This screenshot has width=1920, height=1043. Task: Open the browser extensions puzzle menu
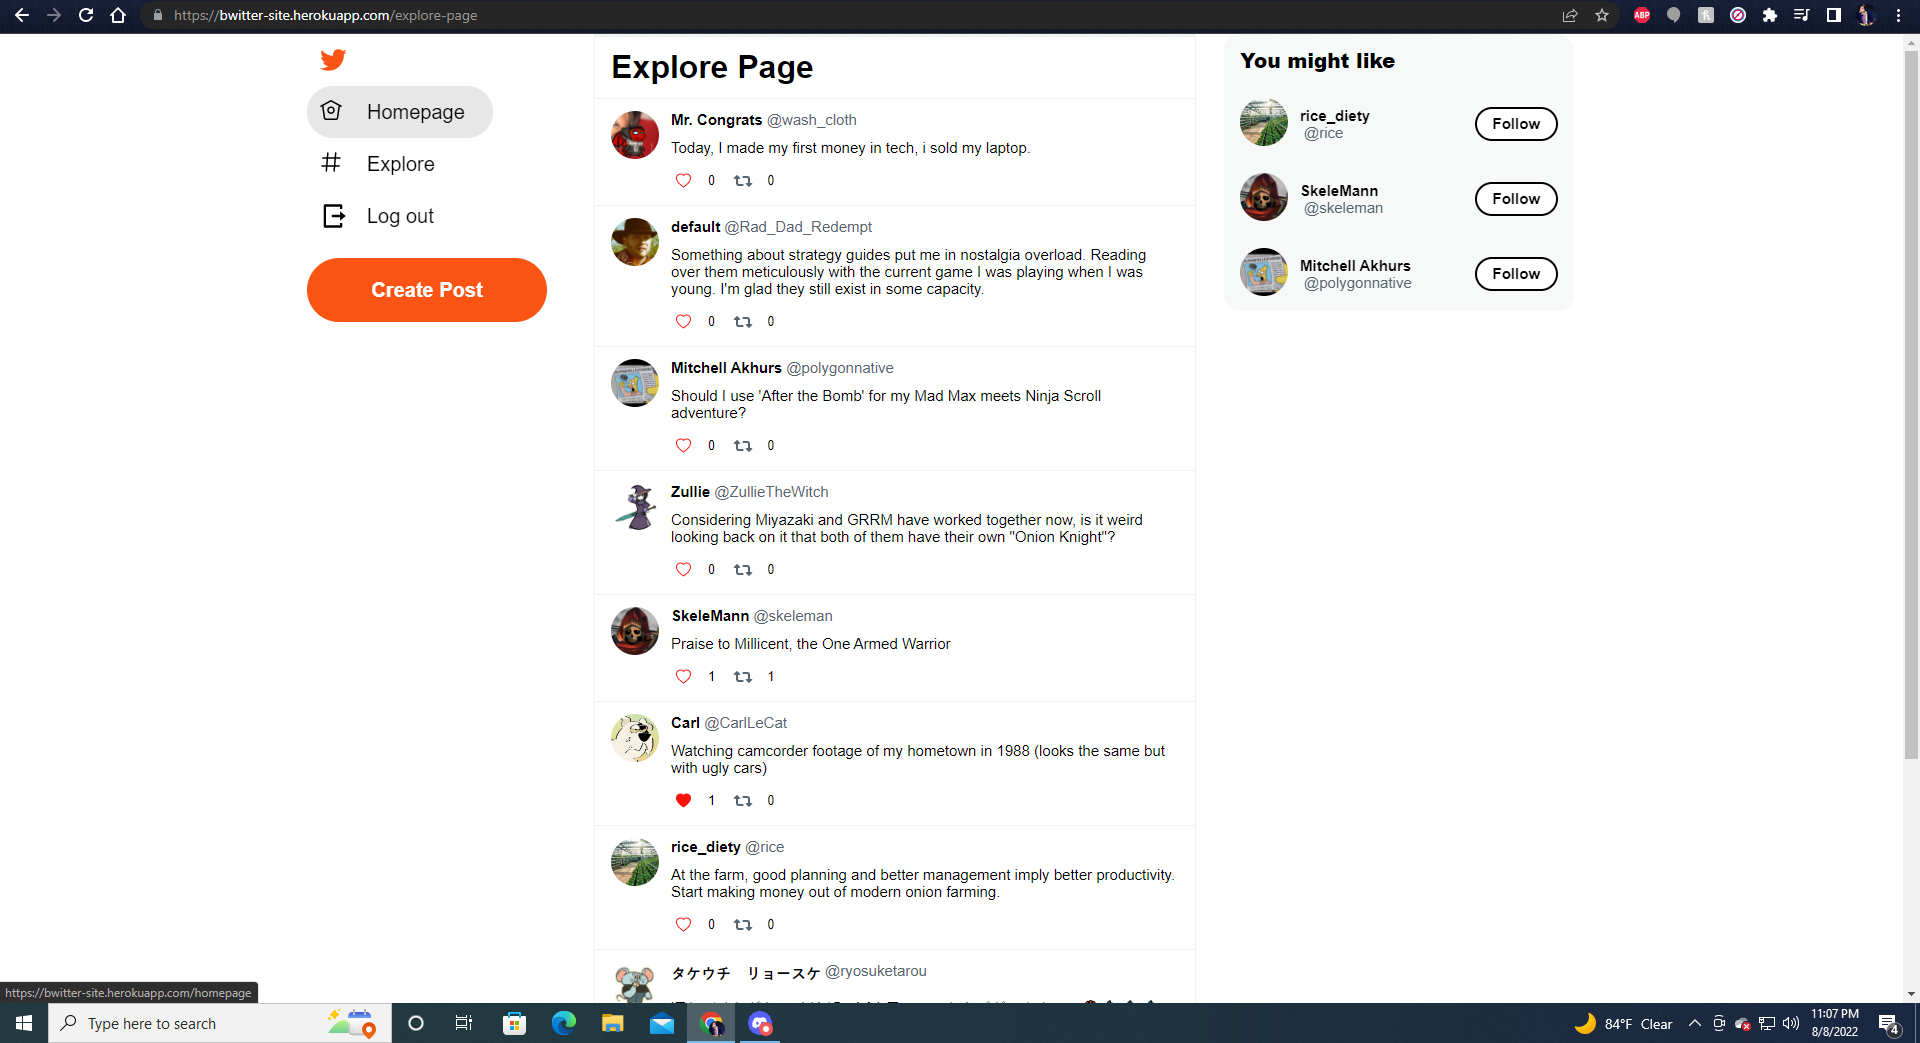pos(1770,15)
